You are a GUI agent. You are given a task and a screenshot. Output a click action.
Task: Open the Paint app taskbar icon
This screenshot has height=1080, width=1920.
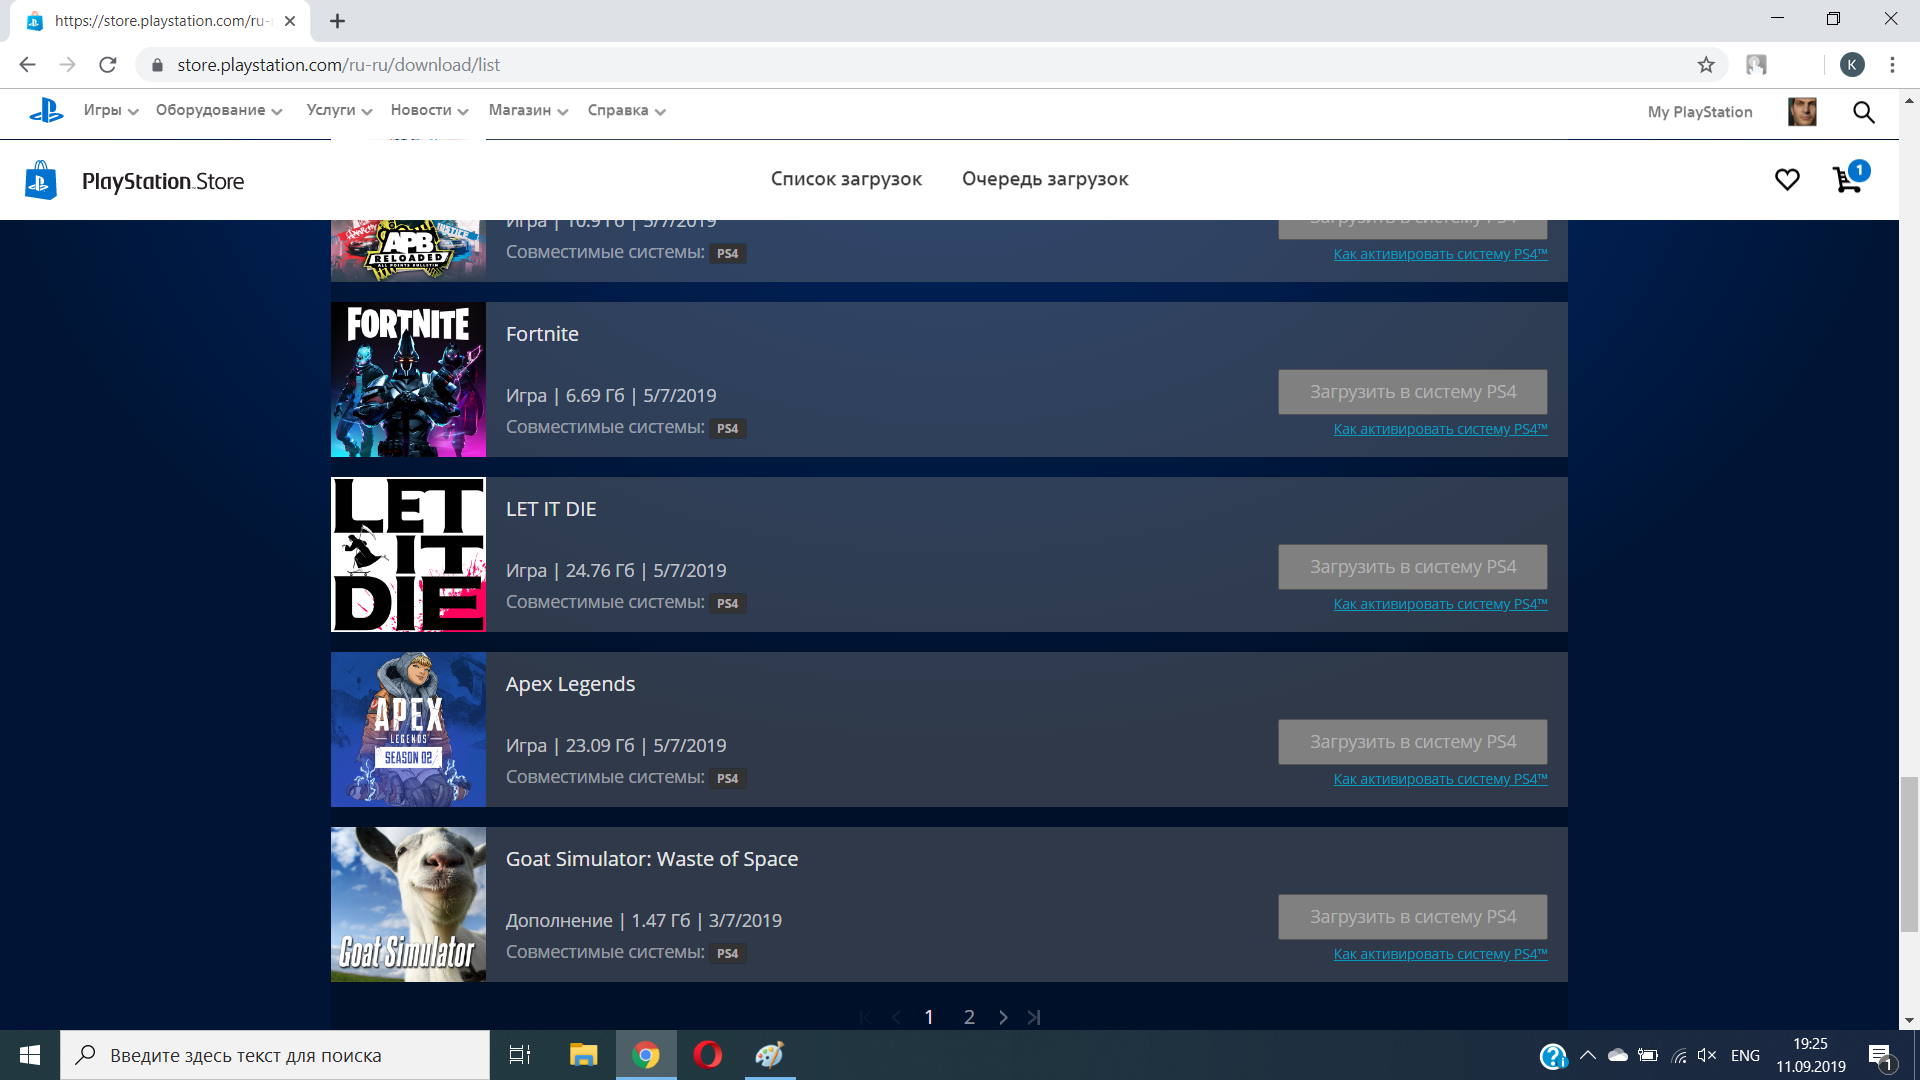(x=770, y=1055)
